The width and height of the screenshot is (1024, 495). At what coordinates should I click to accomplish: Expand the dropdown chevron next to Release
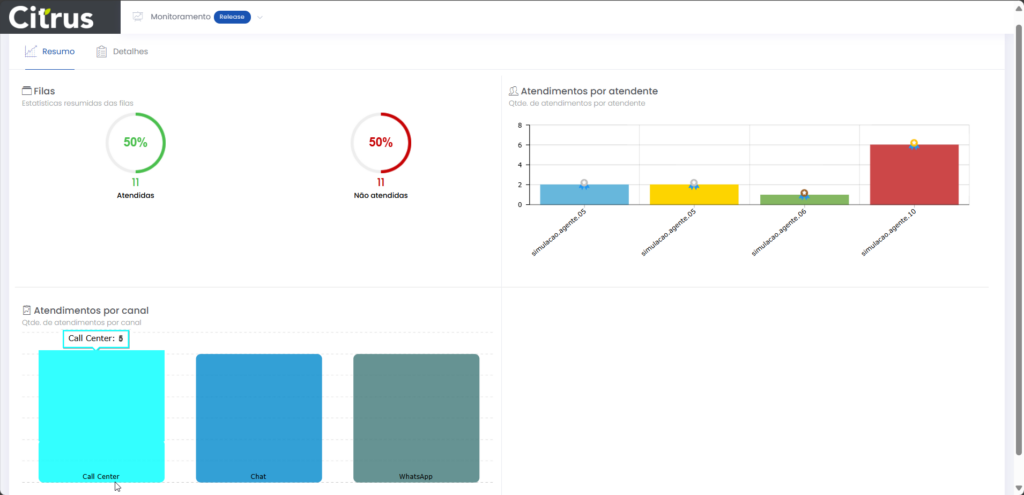point(260,17)
